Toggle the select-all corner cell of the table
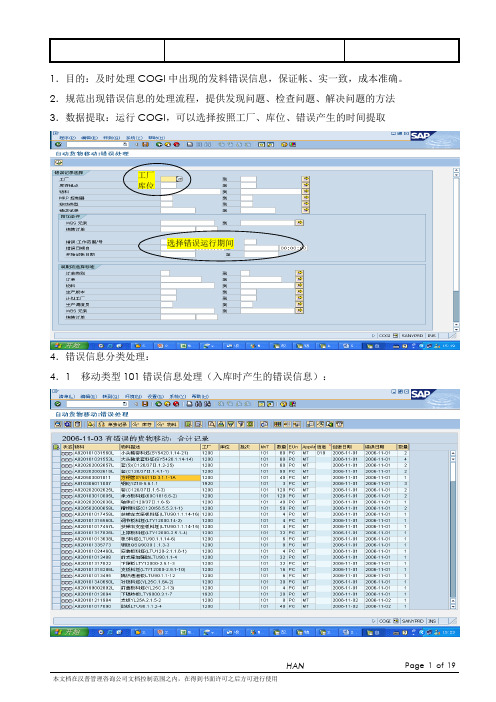This screenshot has height=702, width=496. tap(56, 447)
